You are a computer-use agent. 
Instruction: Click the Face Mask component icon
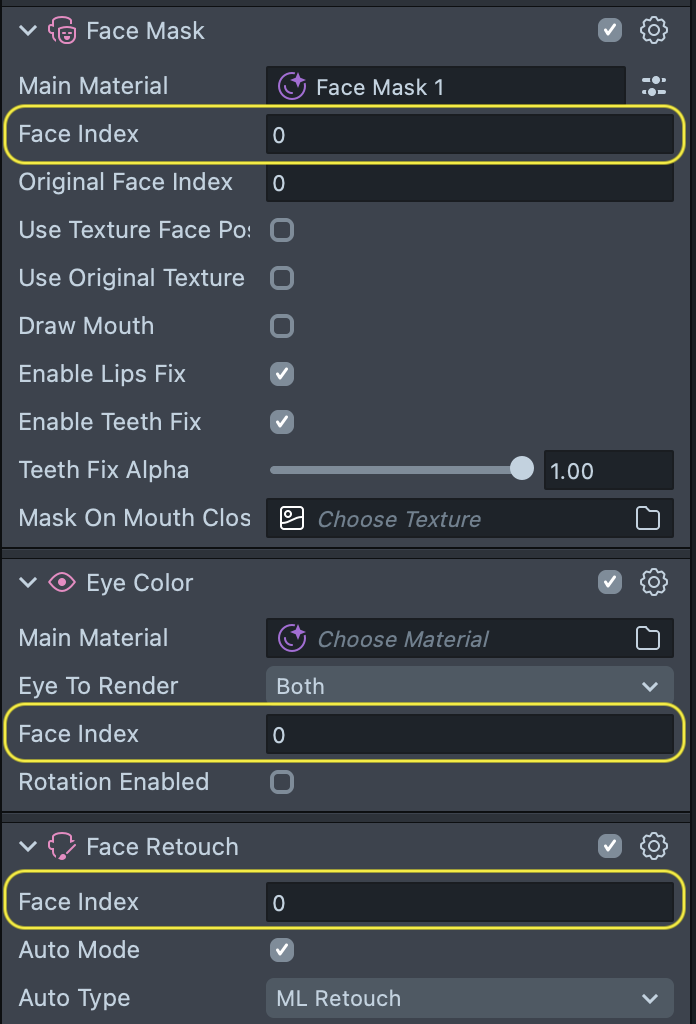tap(62, 31)
